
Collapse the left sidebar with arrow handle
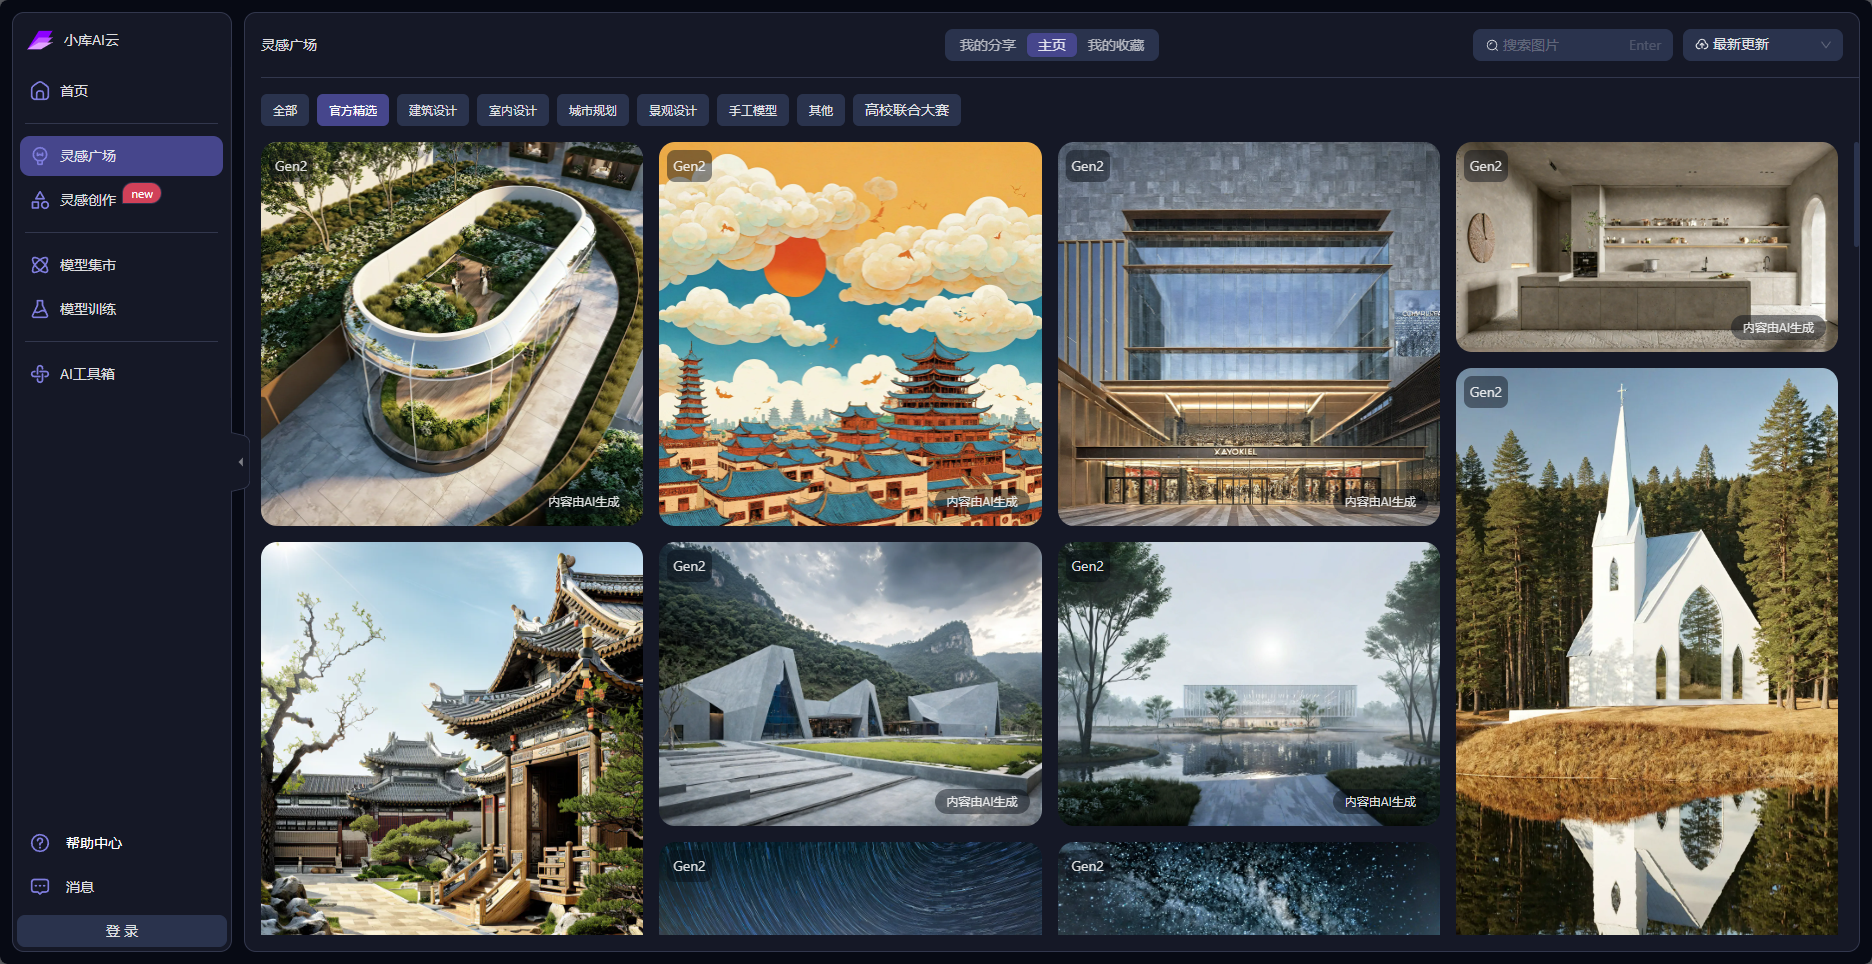(x=240, y=462)
